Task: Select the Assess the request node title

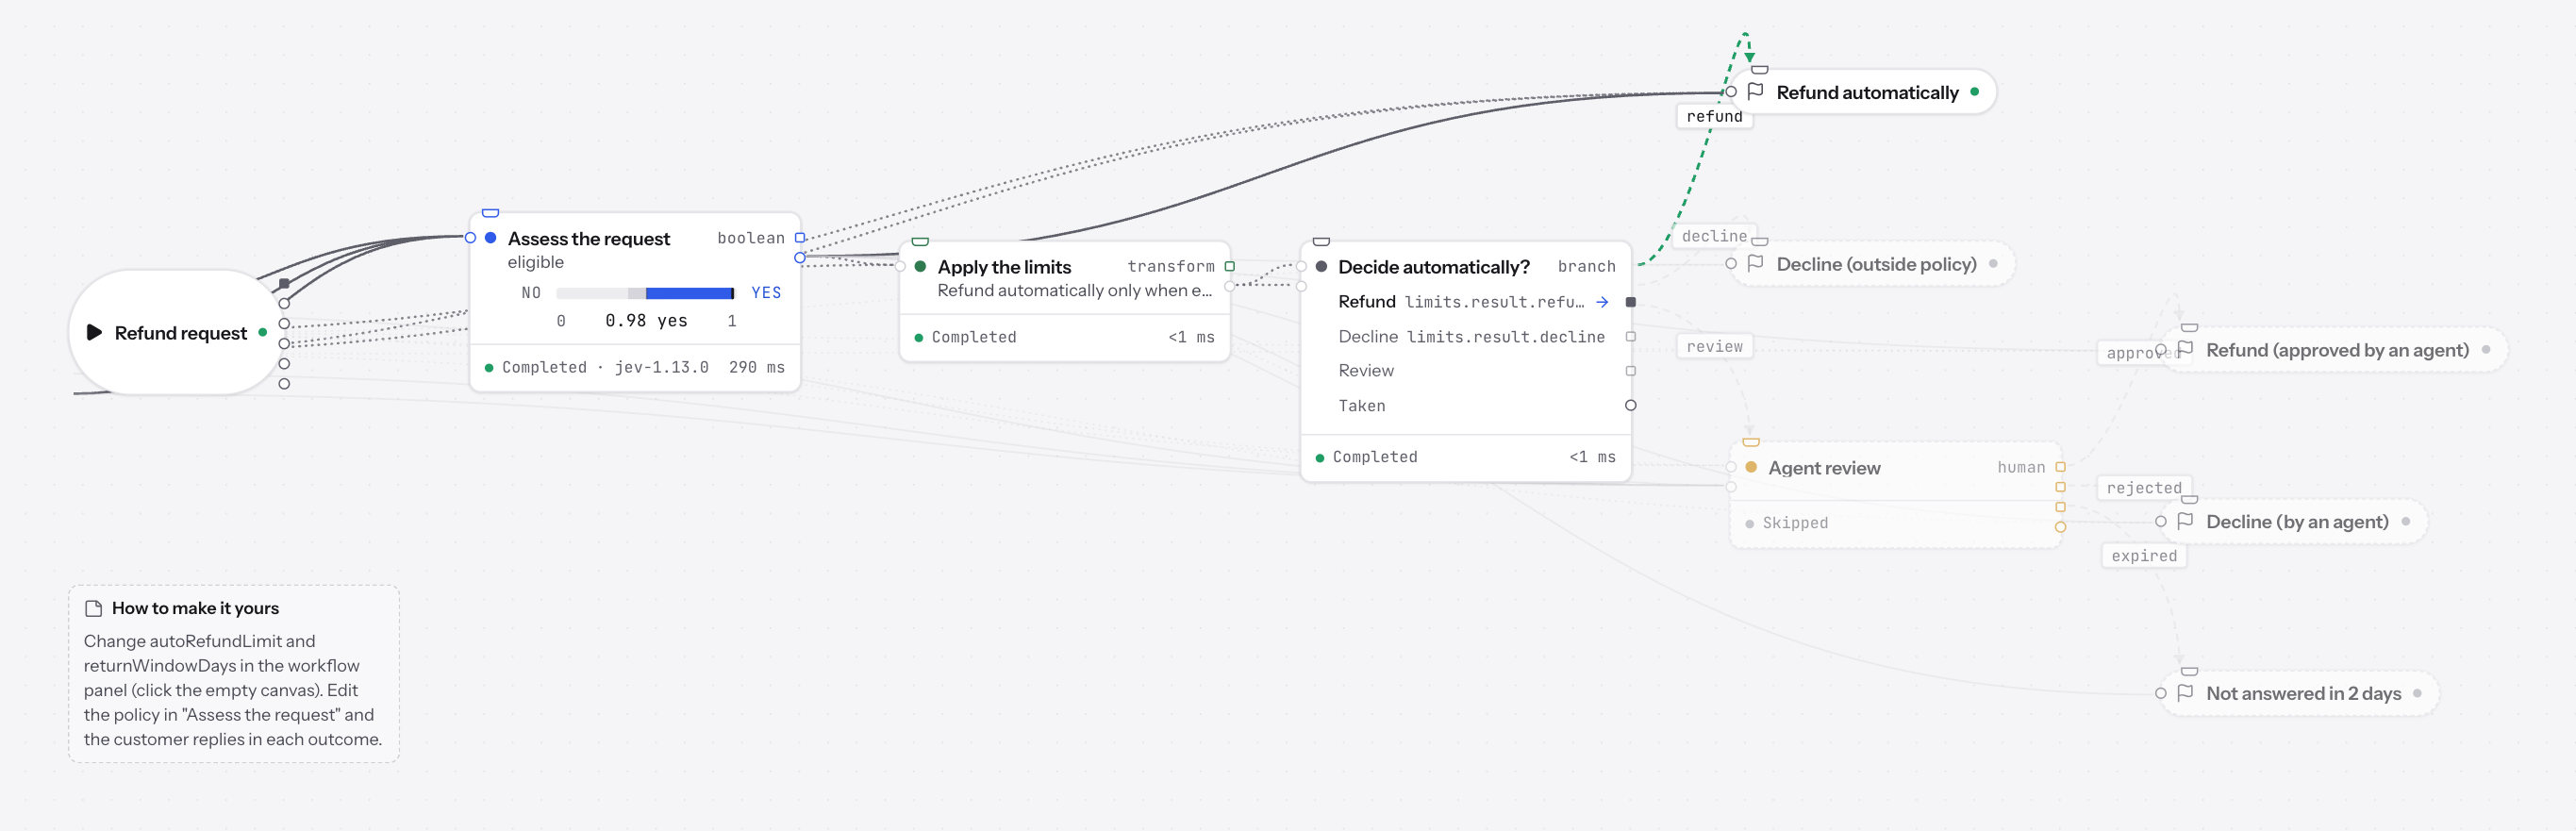Action: click(x=589, y=238)
